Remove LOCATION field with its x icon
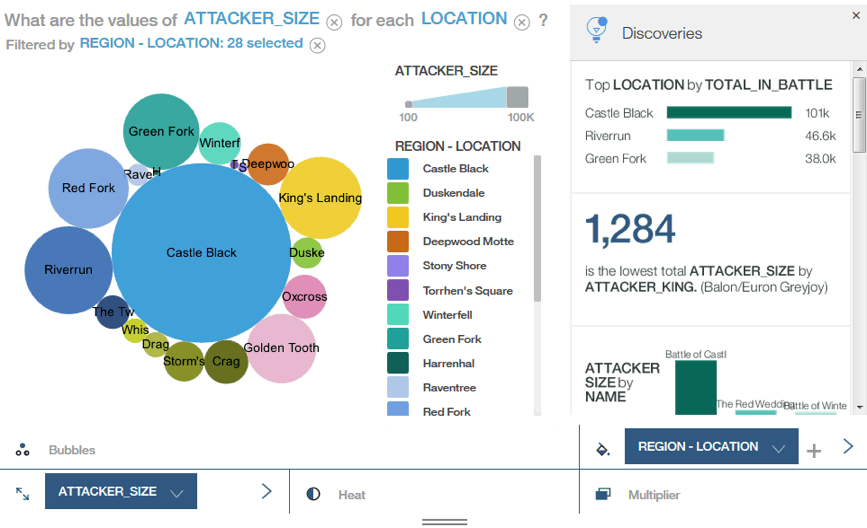Image resolution: width=867 pixels, height=528 pixels. (521, 22)
